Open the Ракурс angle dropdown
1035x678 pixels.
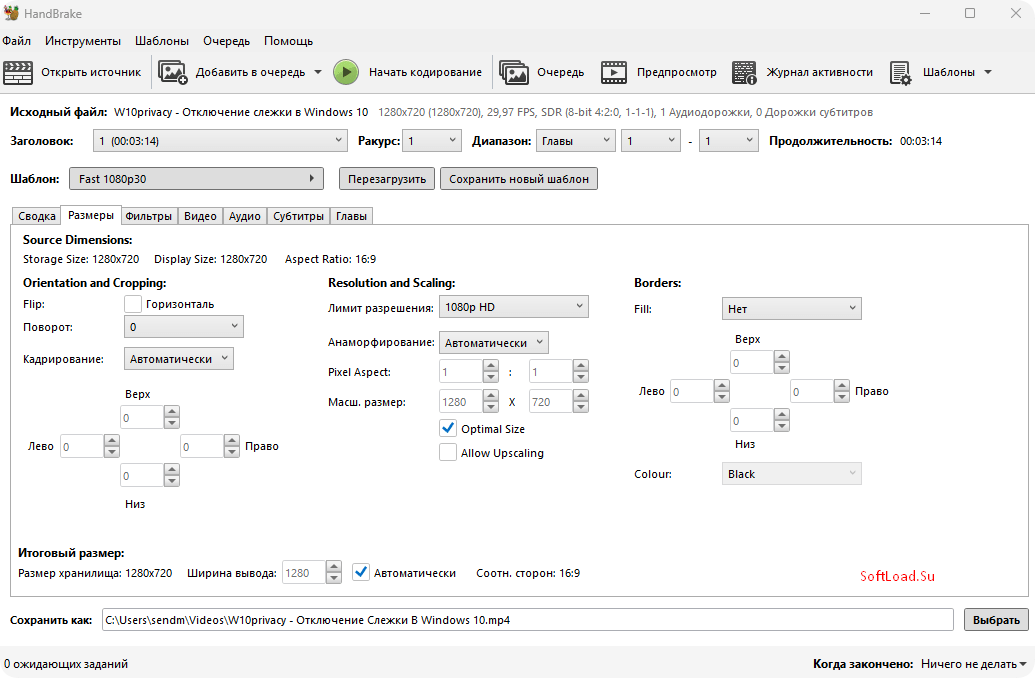432,141
